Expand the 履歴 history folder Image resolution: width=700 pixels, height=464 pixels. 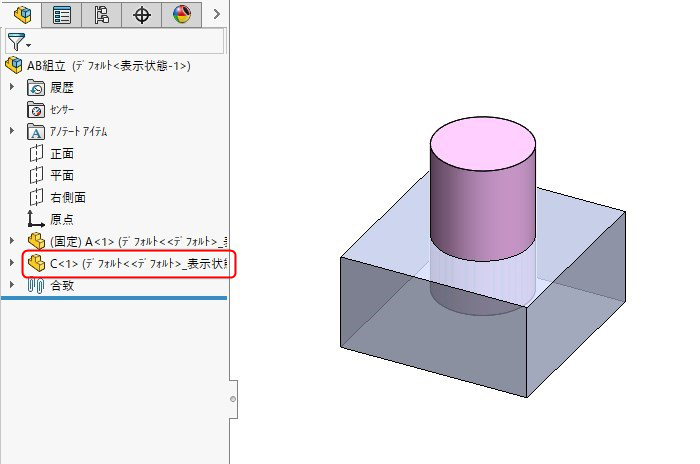13,88
